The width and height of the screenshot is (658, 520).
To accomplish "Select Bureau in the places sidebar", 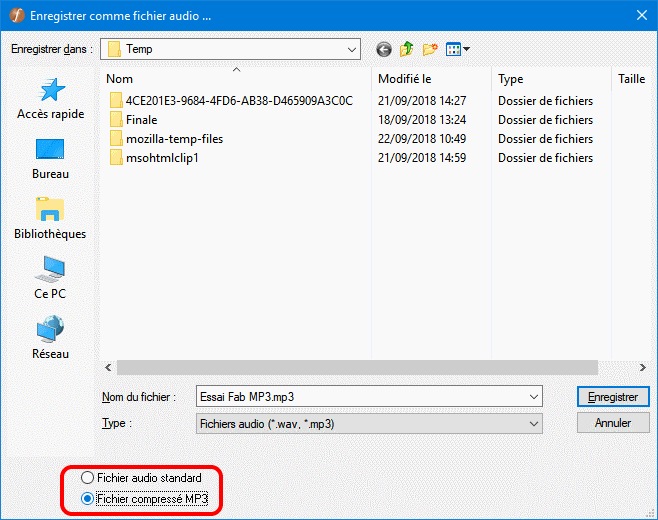I will pos(51,158).
